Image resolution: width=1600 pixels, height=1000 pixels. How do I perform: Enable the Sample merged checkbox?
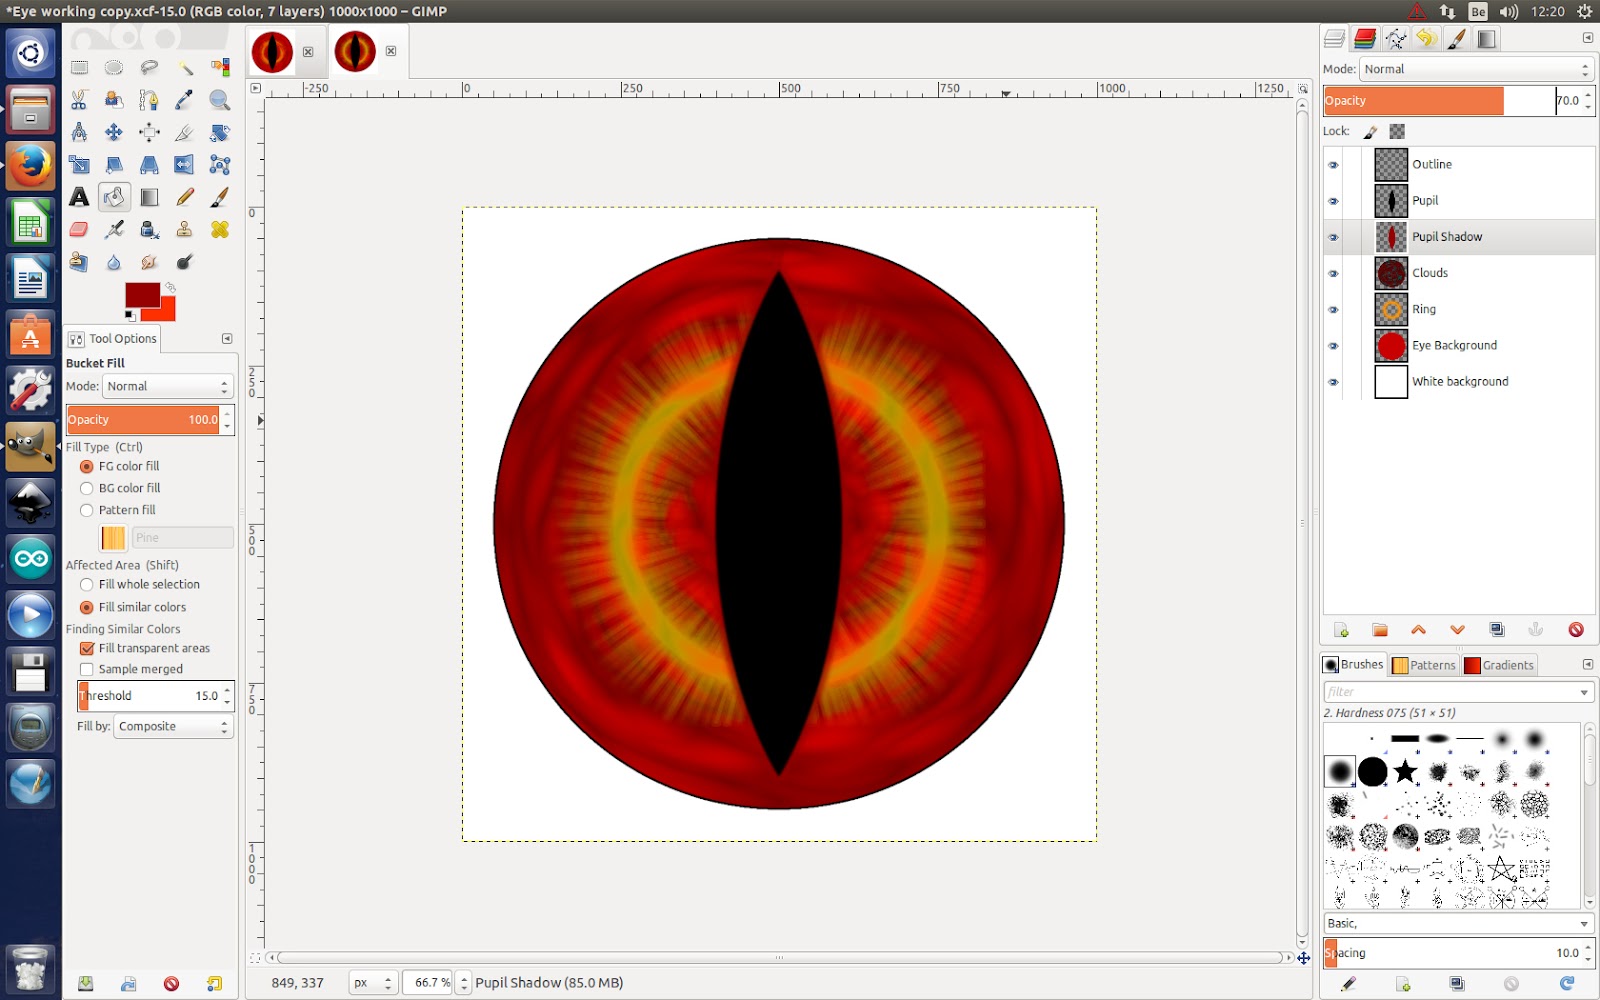(x=87, y=668)
